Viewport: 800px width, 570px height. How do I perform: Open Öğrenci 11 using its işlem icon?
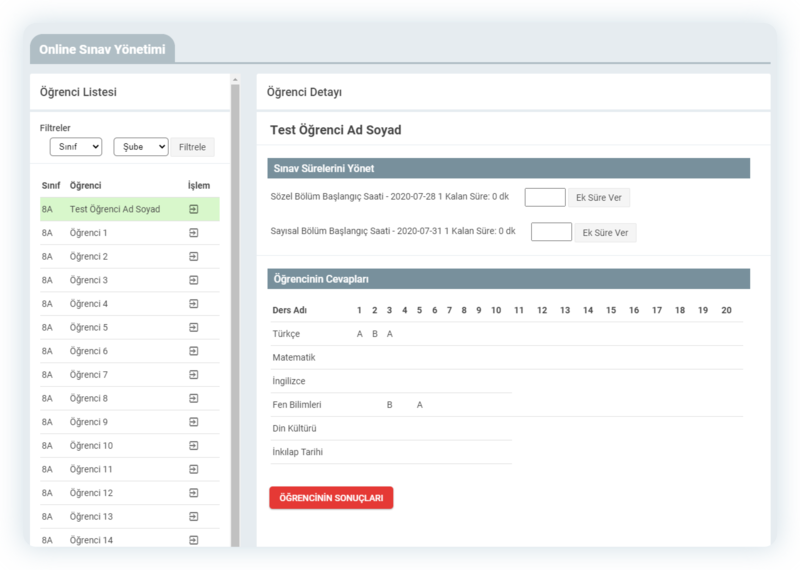tap(193, 469)
